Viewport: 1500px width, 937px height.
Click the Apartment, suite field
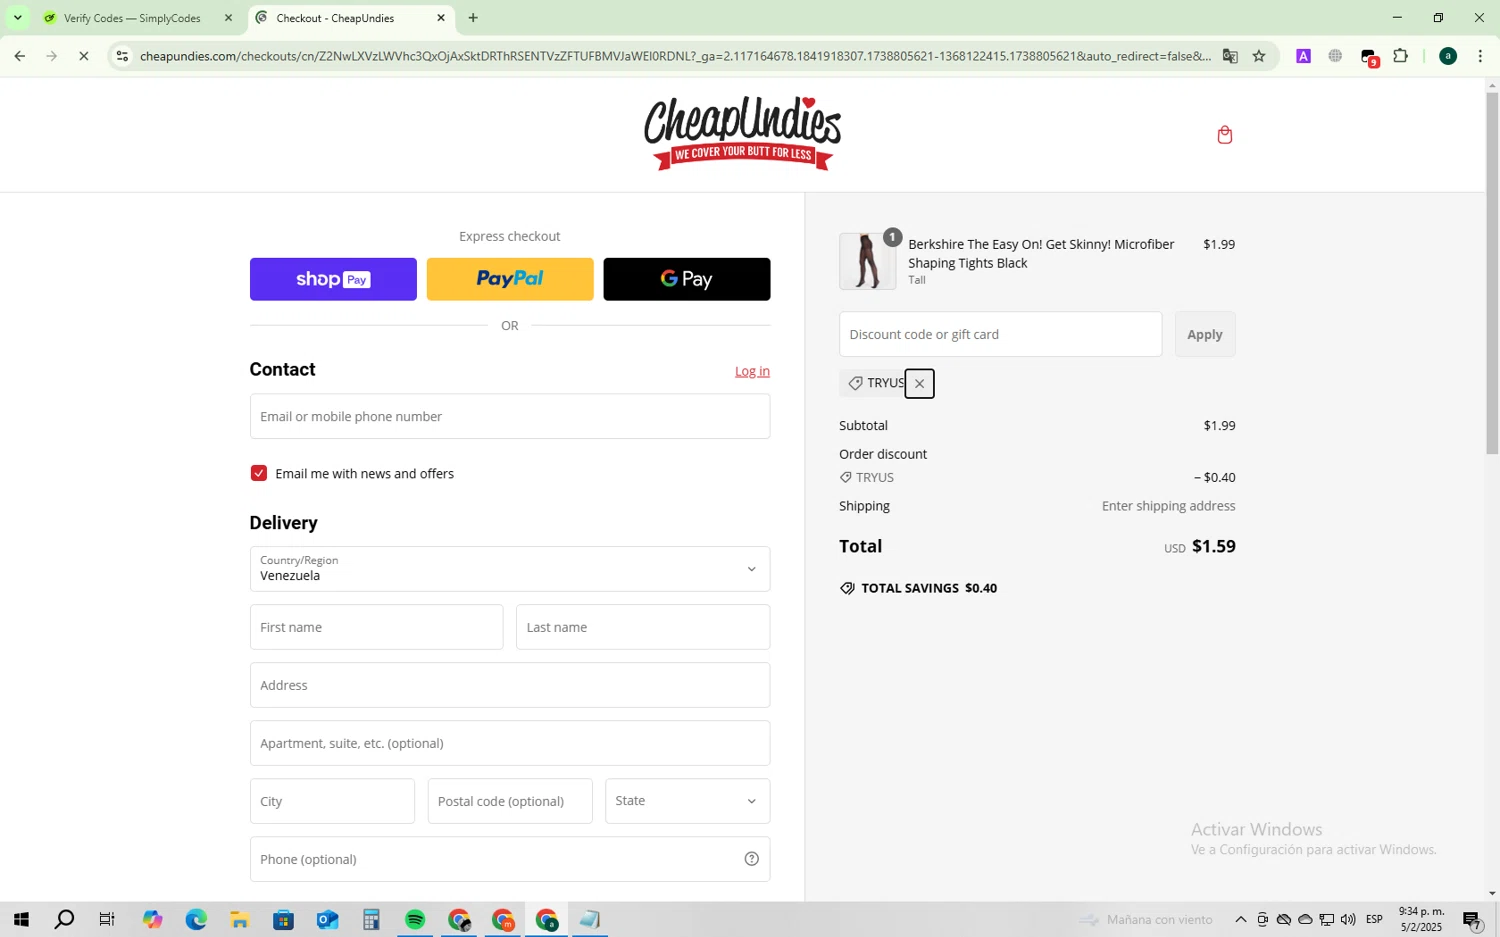509,743
